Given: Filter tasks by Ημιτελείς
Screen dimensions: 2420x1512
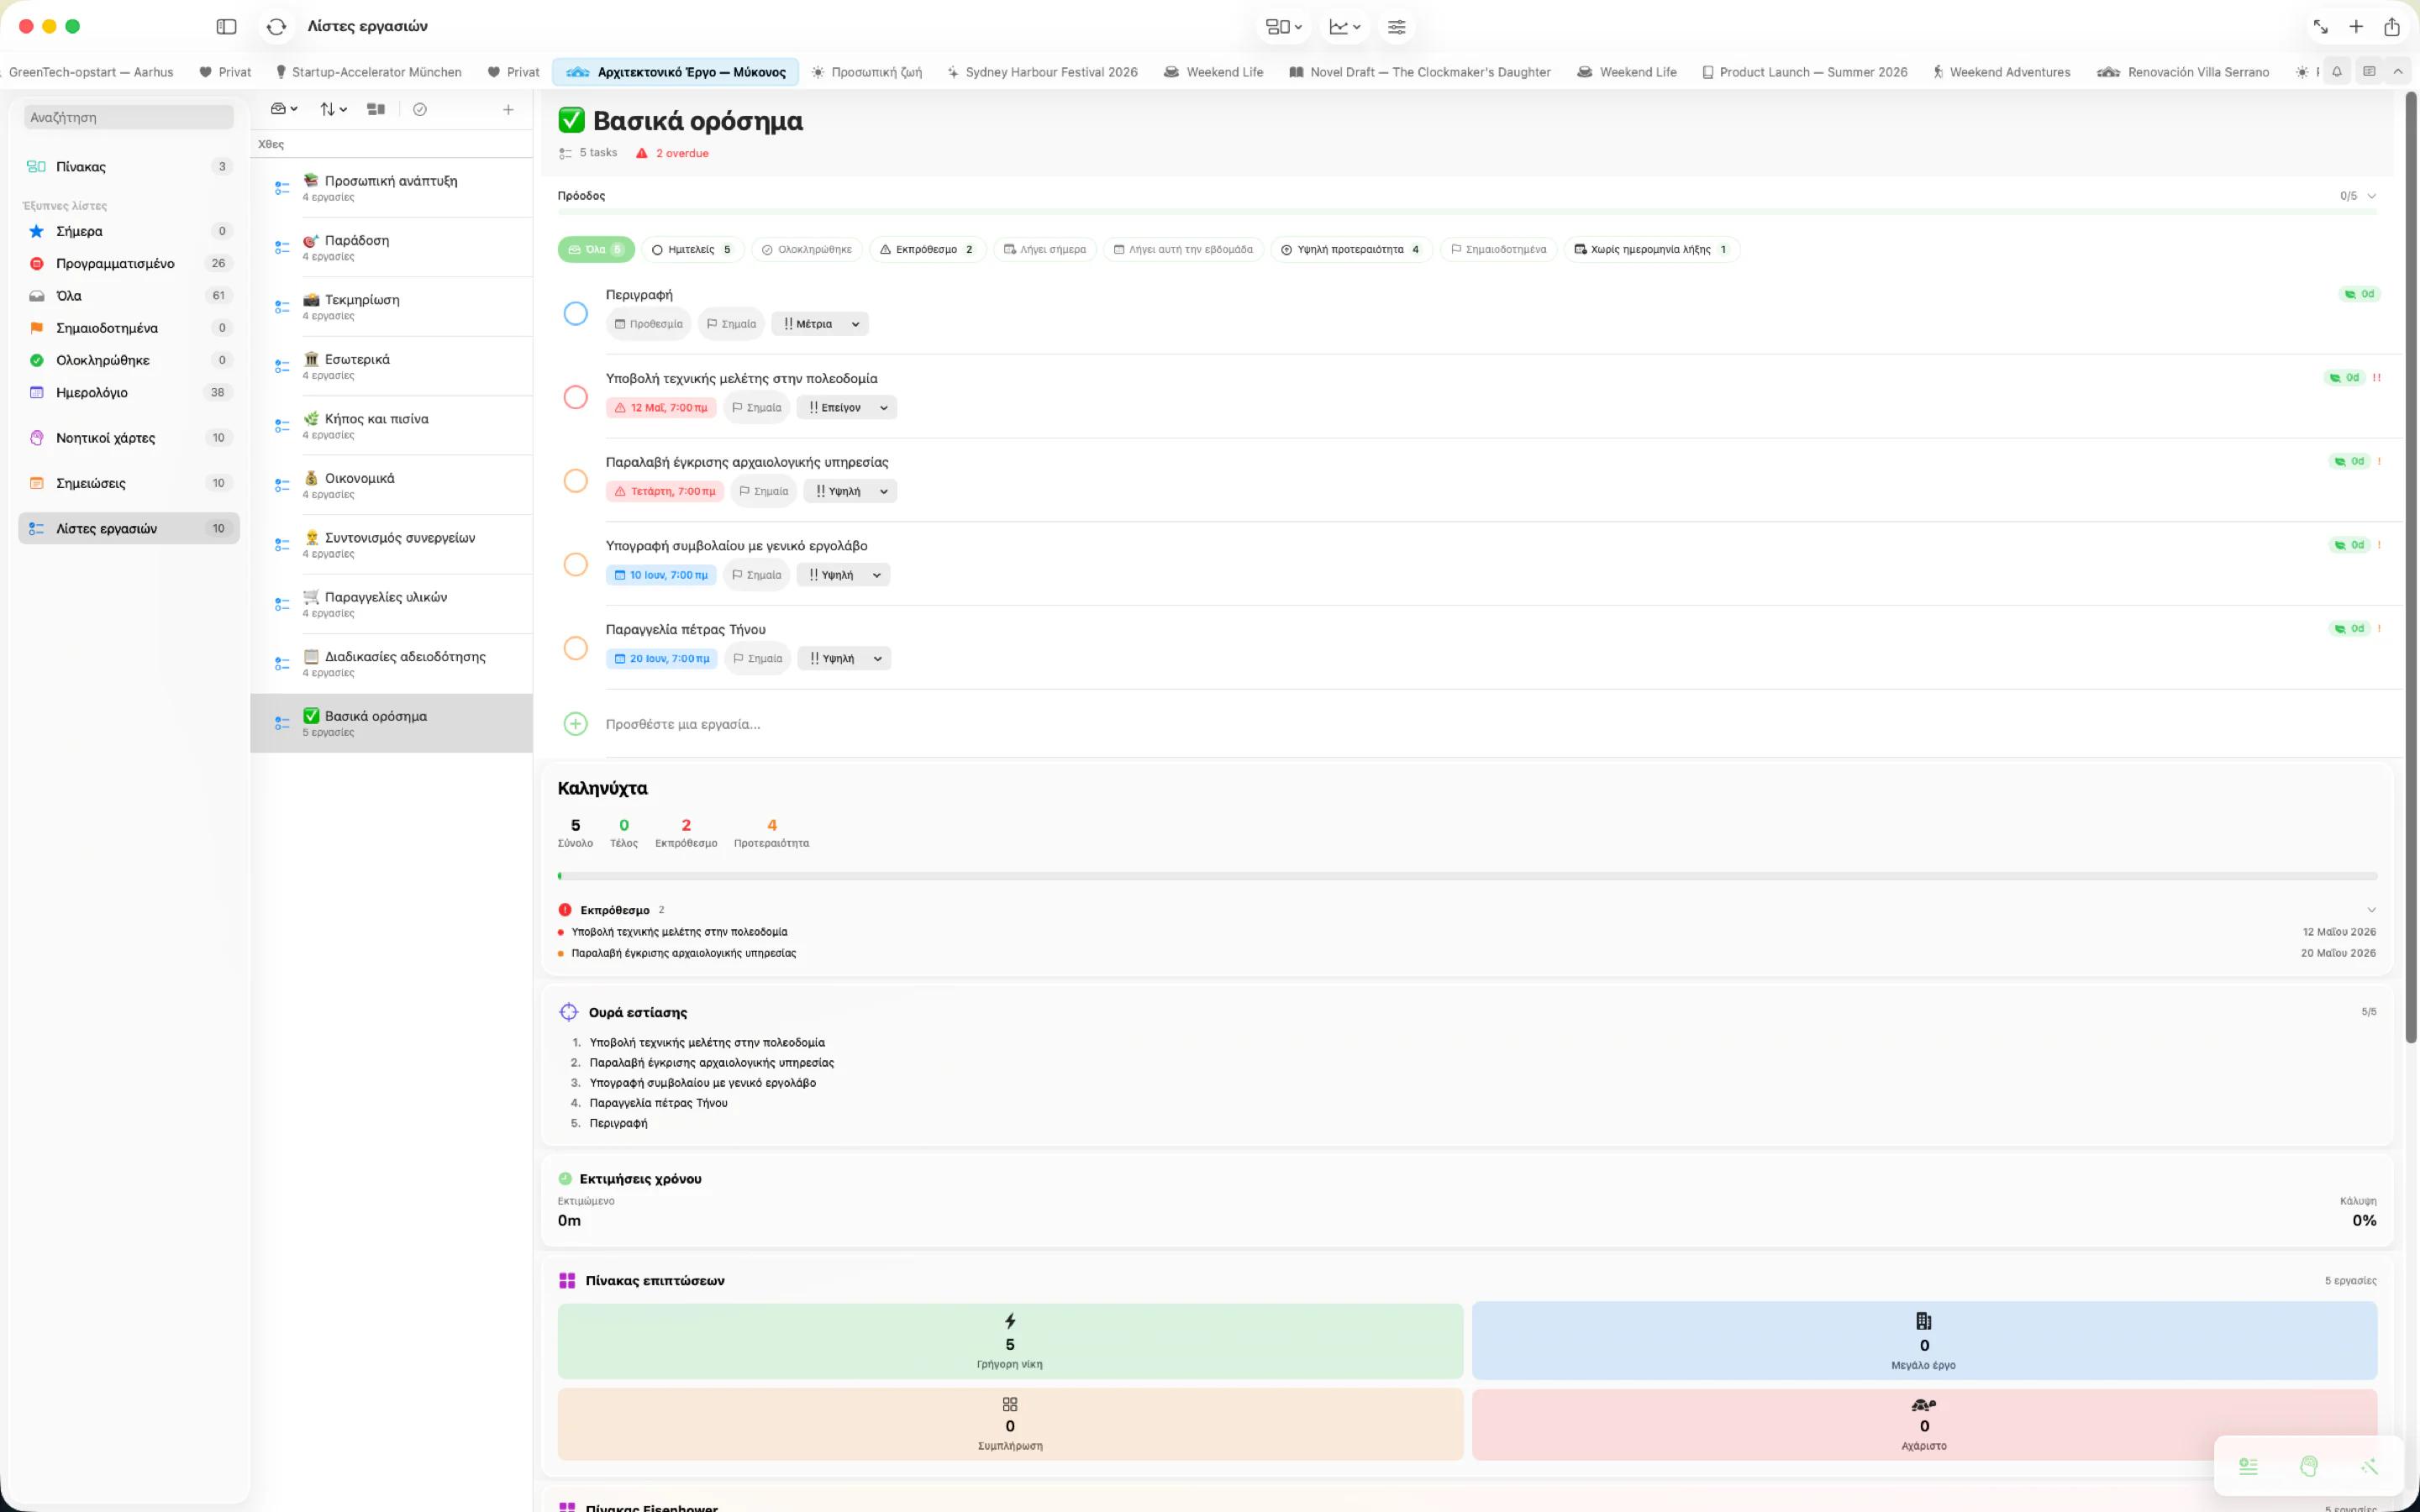Looking at the screenshot, I should [692, 250].
